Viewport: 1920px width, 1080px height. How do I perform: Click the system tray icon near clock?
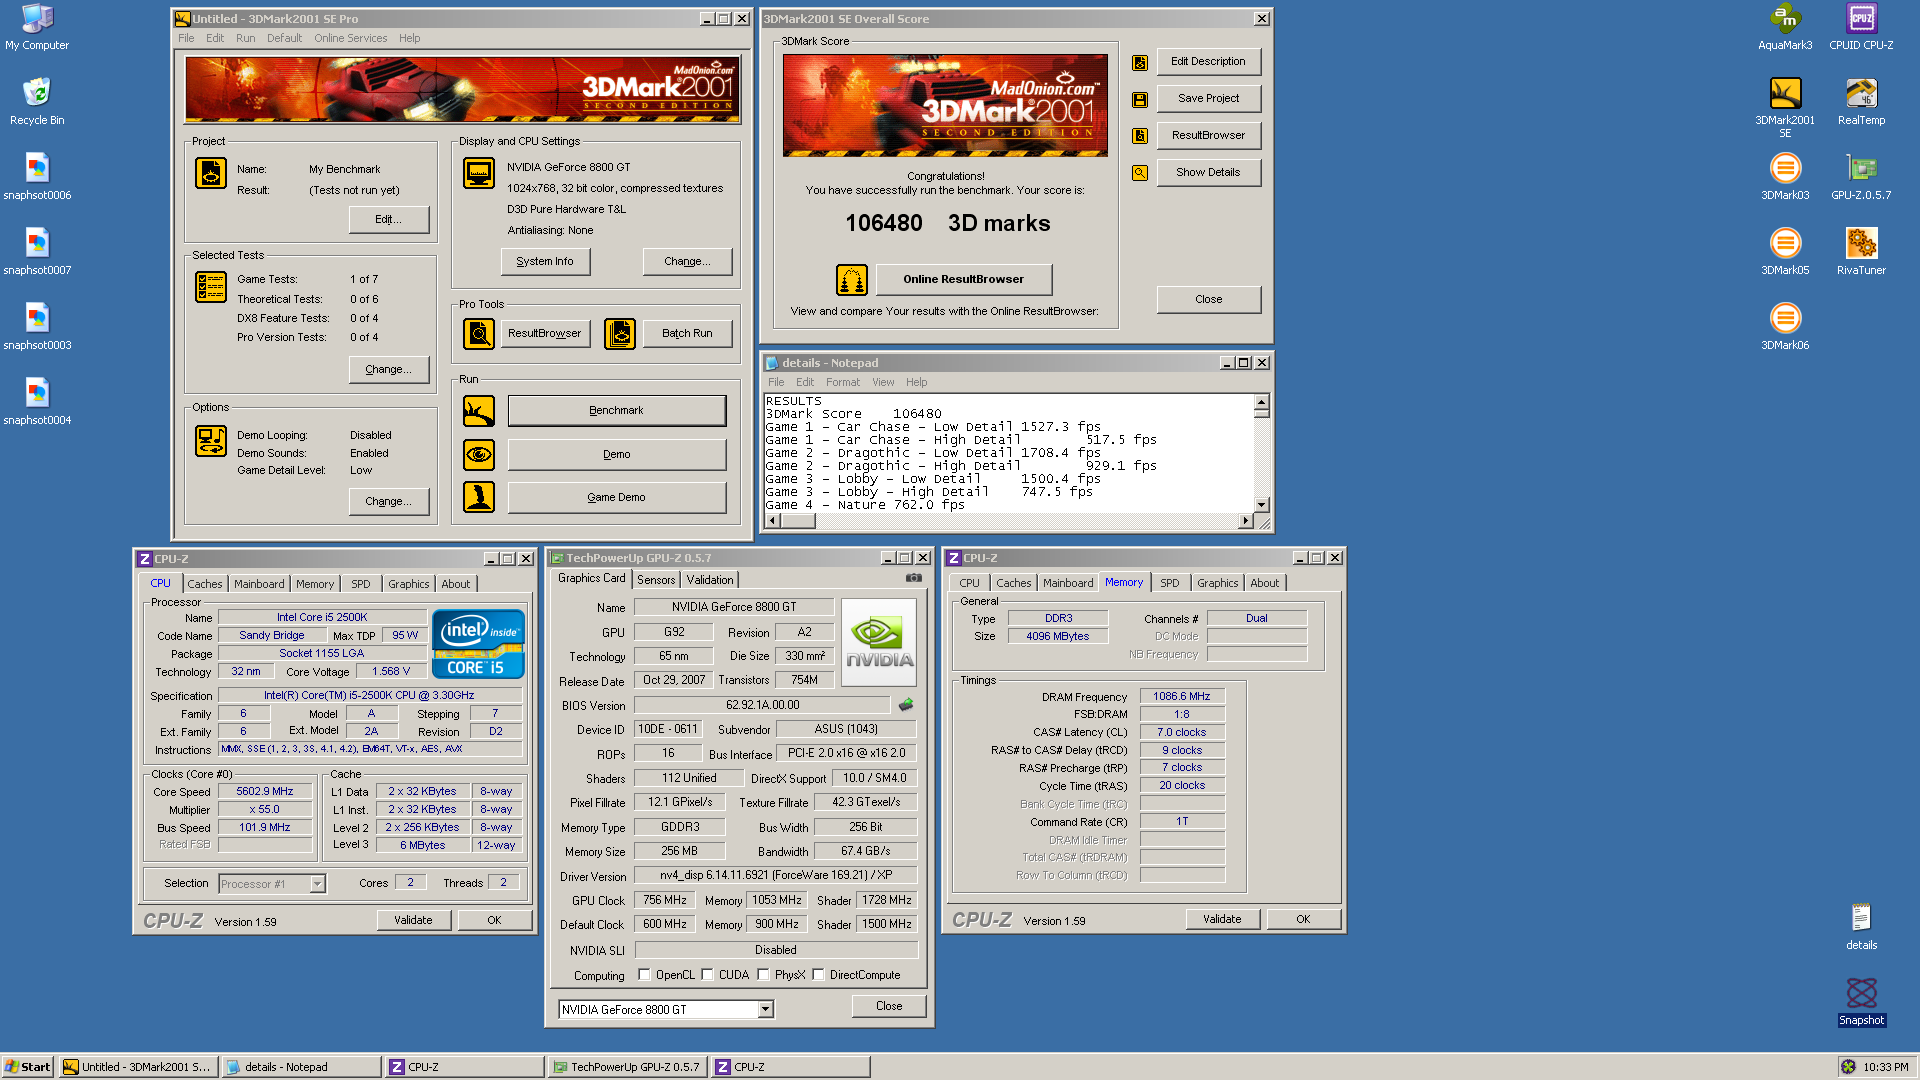point(1848,1067)
